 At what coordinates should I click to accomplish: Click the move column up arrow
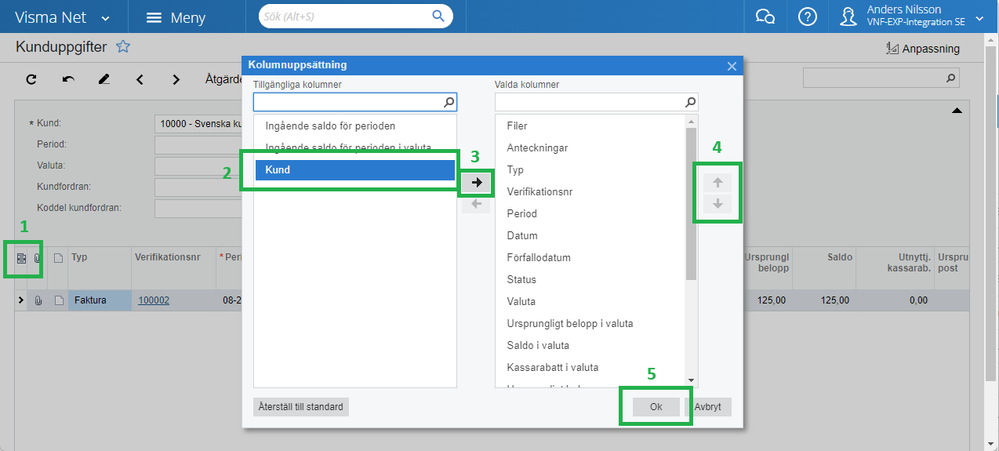point(717,183)
